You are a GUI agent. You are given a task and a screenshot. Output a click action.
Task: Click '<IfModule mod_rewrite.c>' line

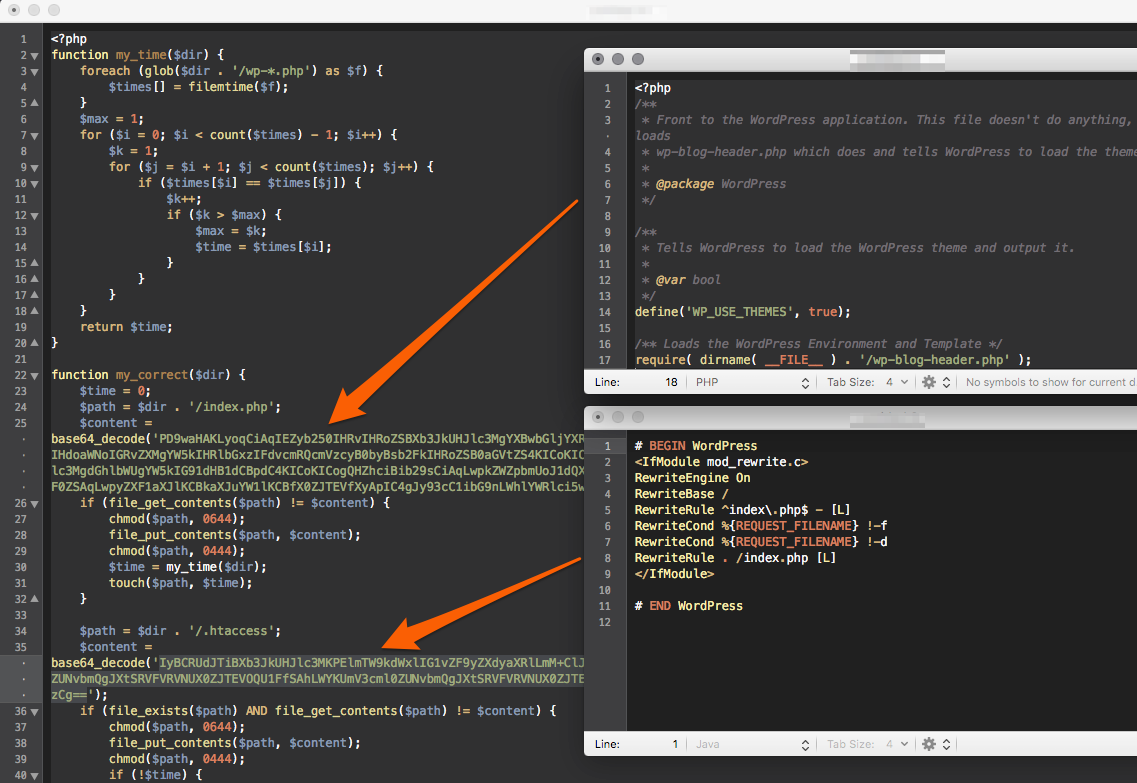click(x=722, y=462)
